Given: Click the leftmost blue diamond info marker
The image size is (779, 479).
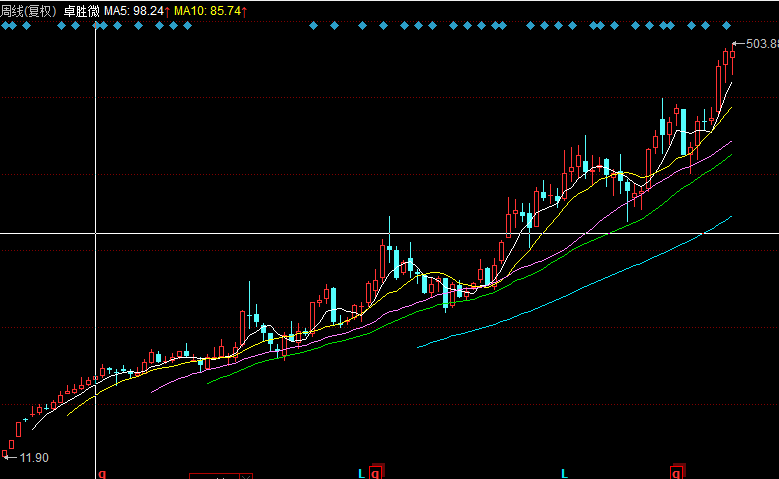Looking at the screenshot, I should [x=5, y=25].
